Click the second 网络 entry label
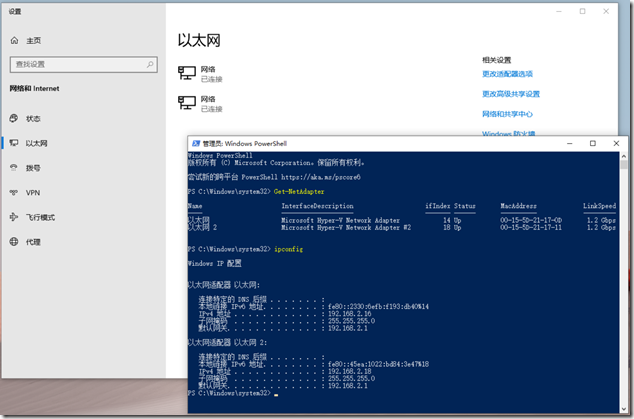This screenshot has width=634, height=419. (208, 99)
